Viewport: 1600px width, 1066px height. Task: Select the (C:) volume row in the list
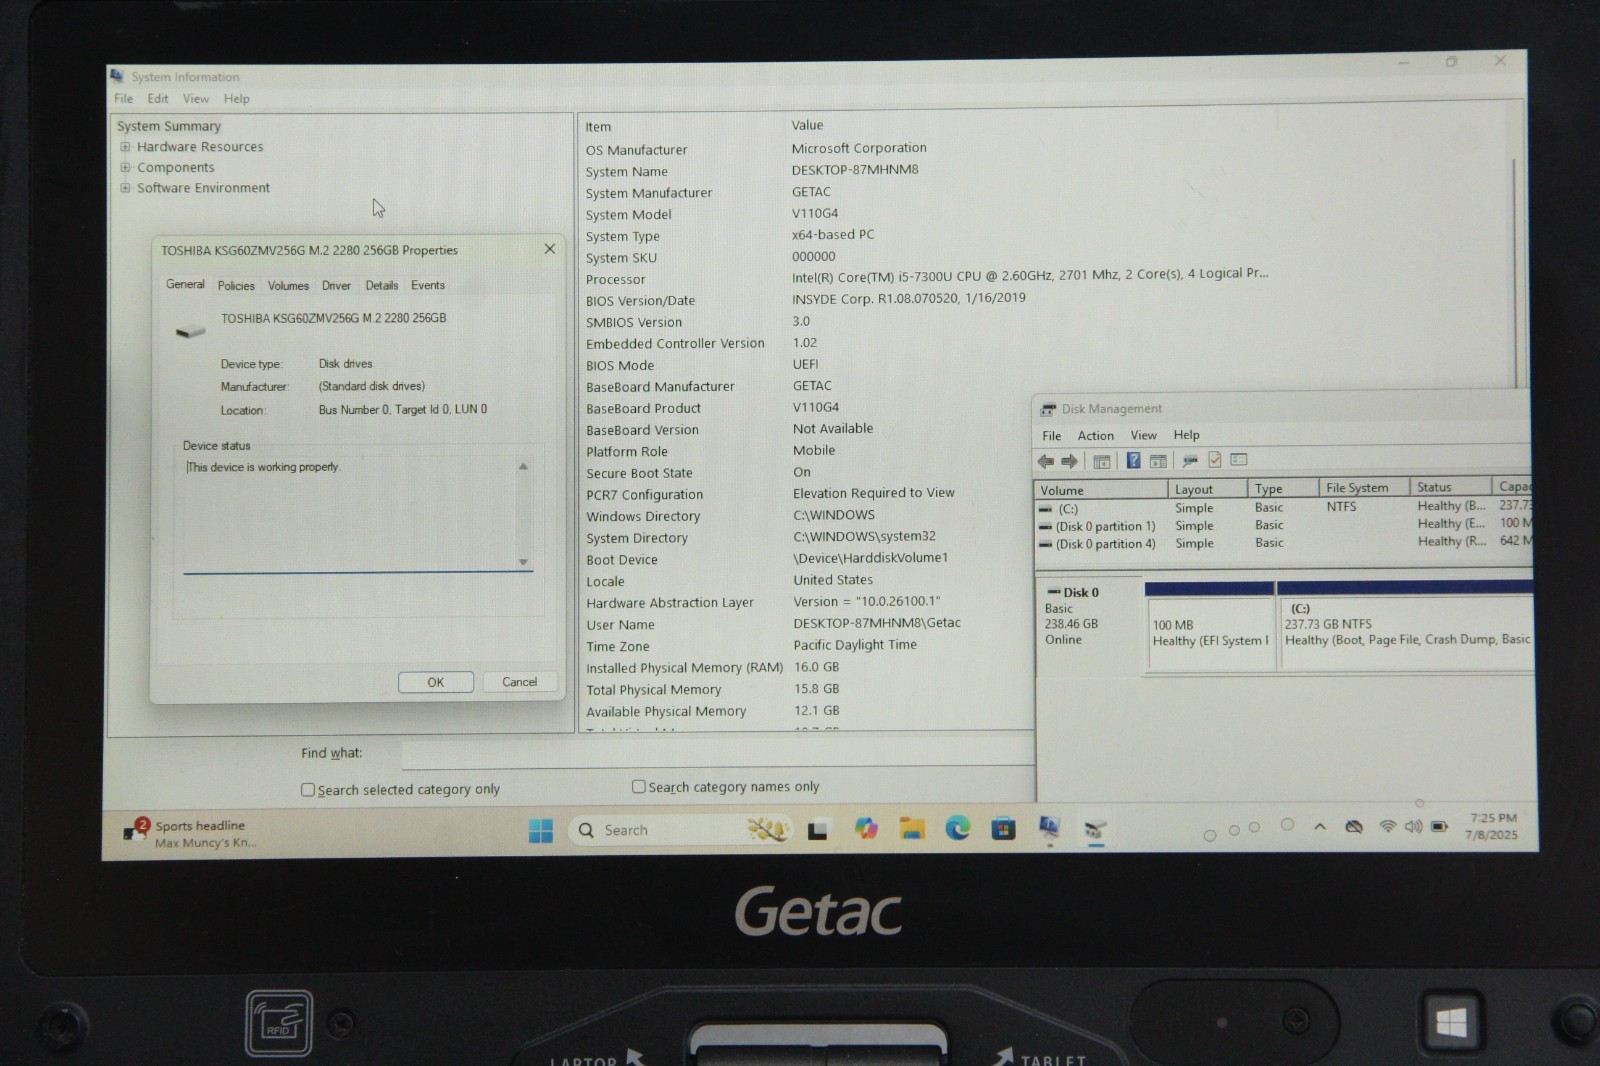tap(1284, 508)
